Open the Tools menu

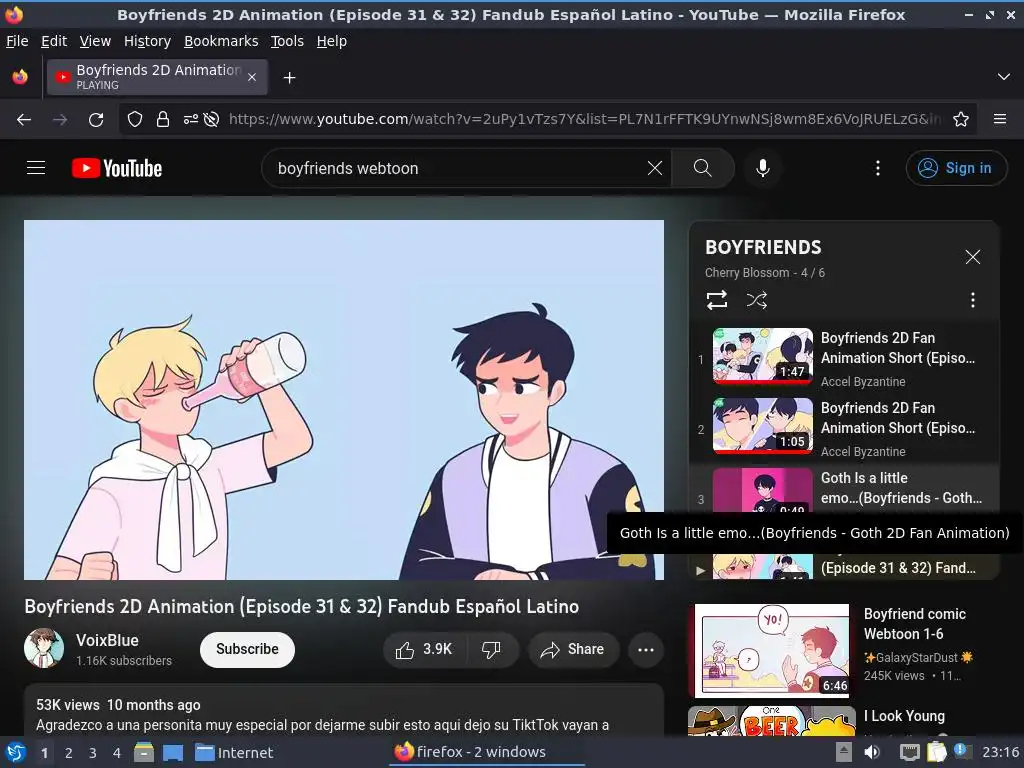pyautogui.click(x=287, y=41)
